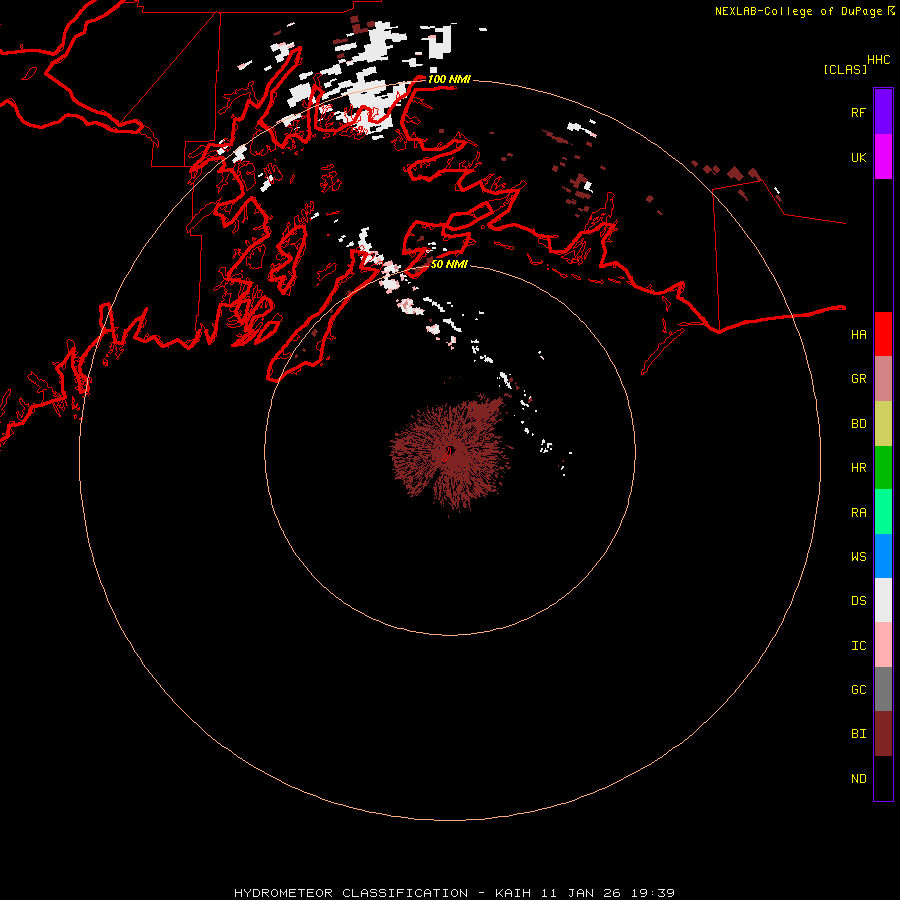
Task: Click the DS legend label
Action: click(858, 601)
